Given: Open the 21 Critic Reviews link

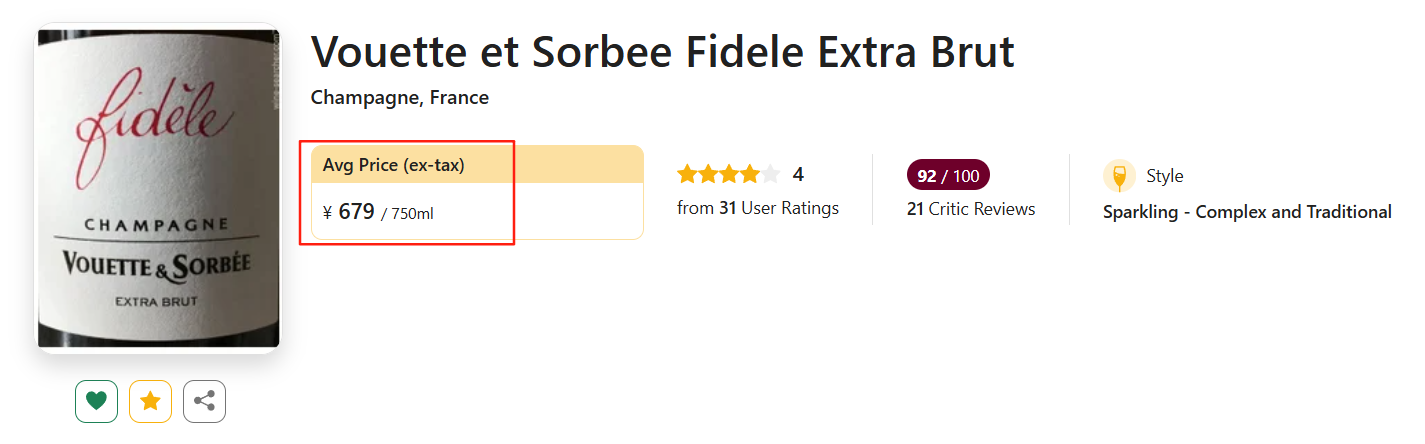Looking at the screenshot, I should (x=971, y=209).
